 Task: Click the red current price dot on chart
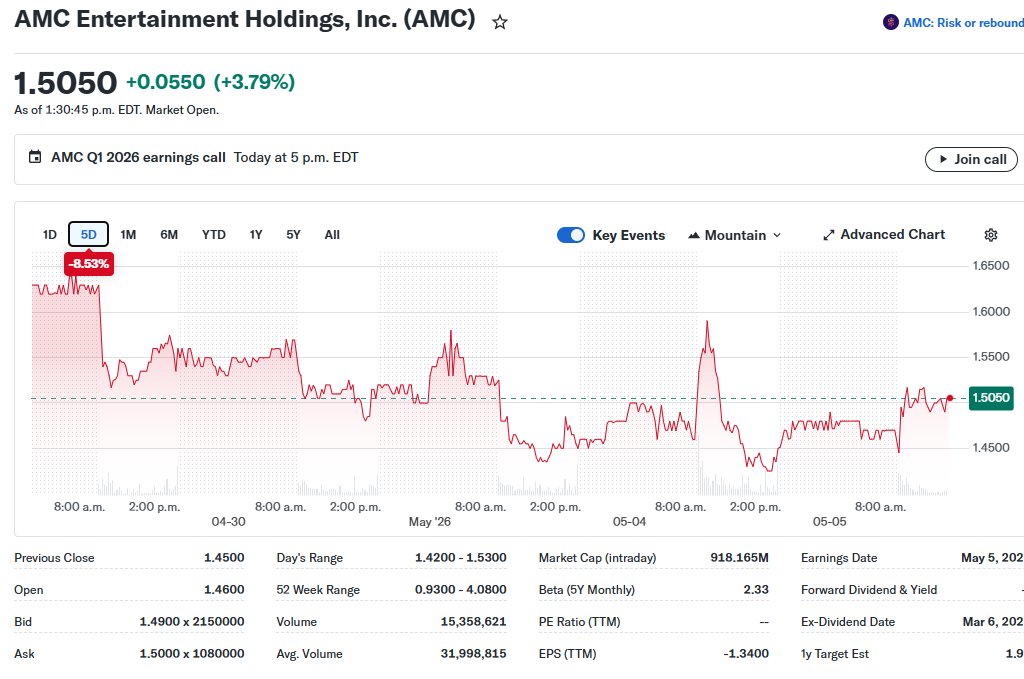tap(950, 398)
